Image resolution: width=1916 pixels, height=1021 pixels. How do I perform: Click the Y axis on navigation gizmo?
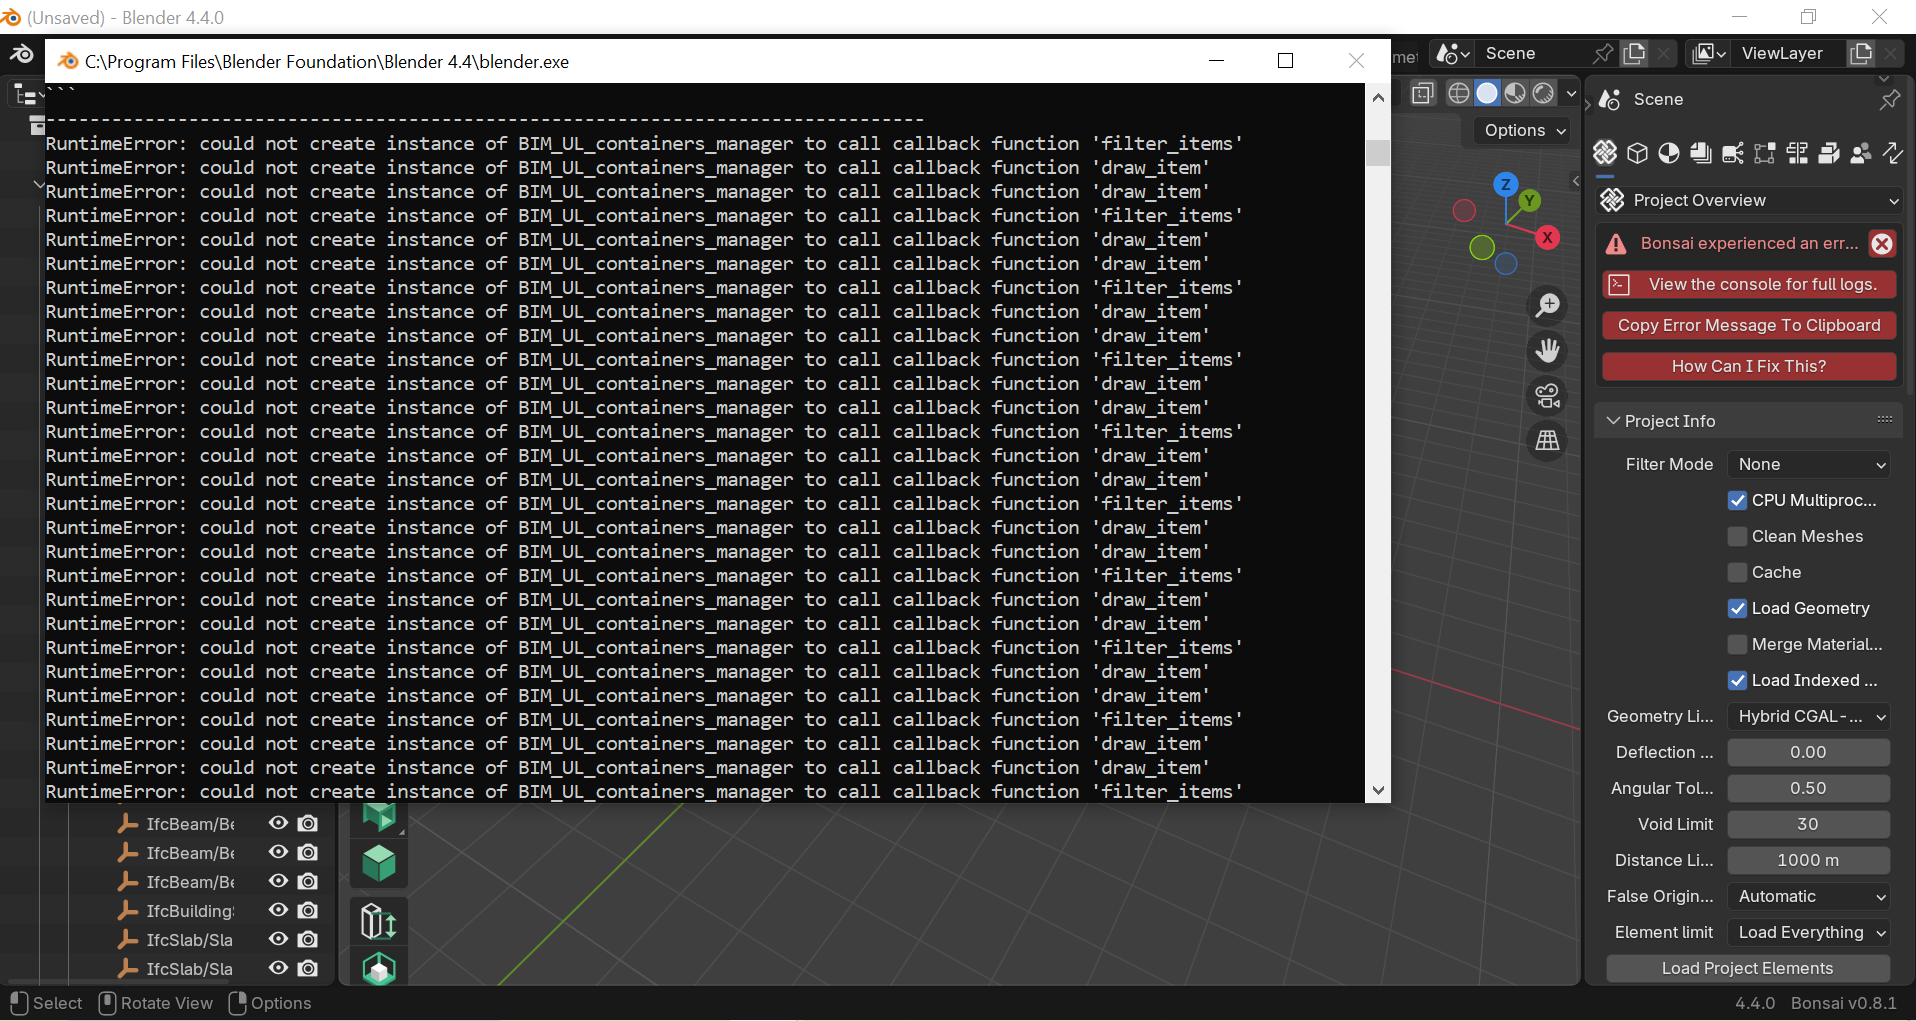[1529, 201]
